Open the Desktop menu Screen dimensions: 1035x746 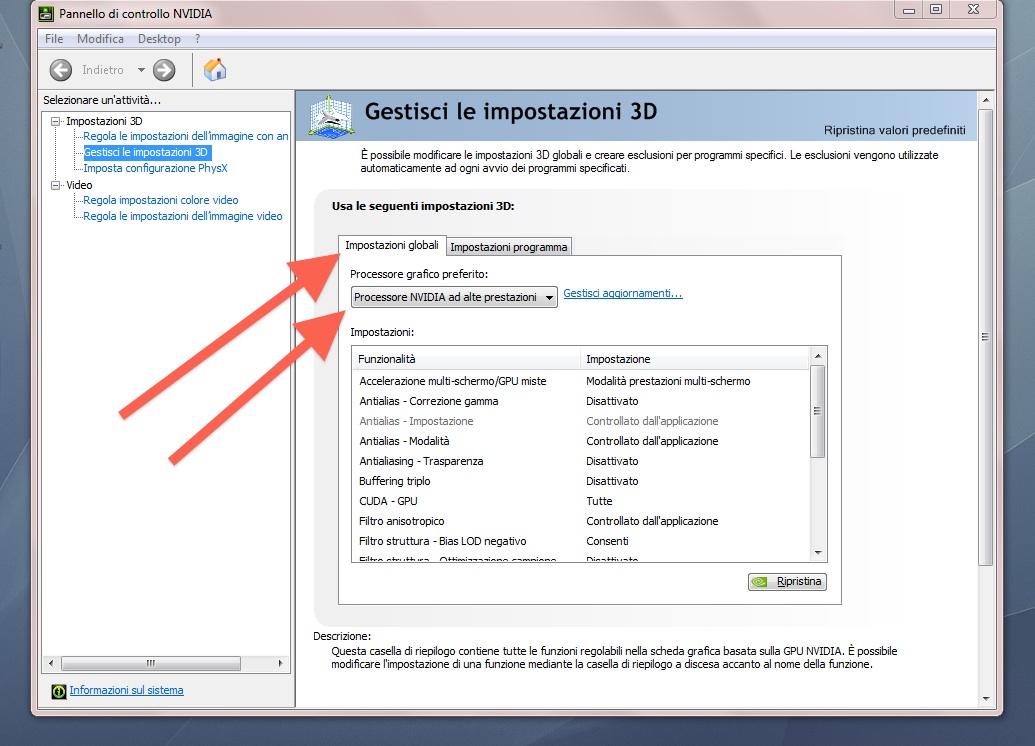pos(159,39)
